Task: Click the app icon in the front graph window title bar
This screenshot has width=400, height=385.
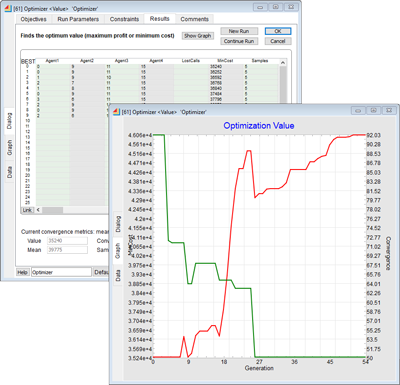Action: [117, 112]
